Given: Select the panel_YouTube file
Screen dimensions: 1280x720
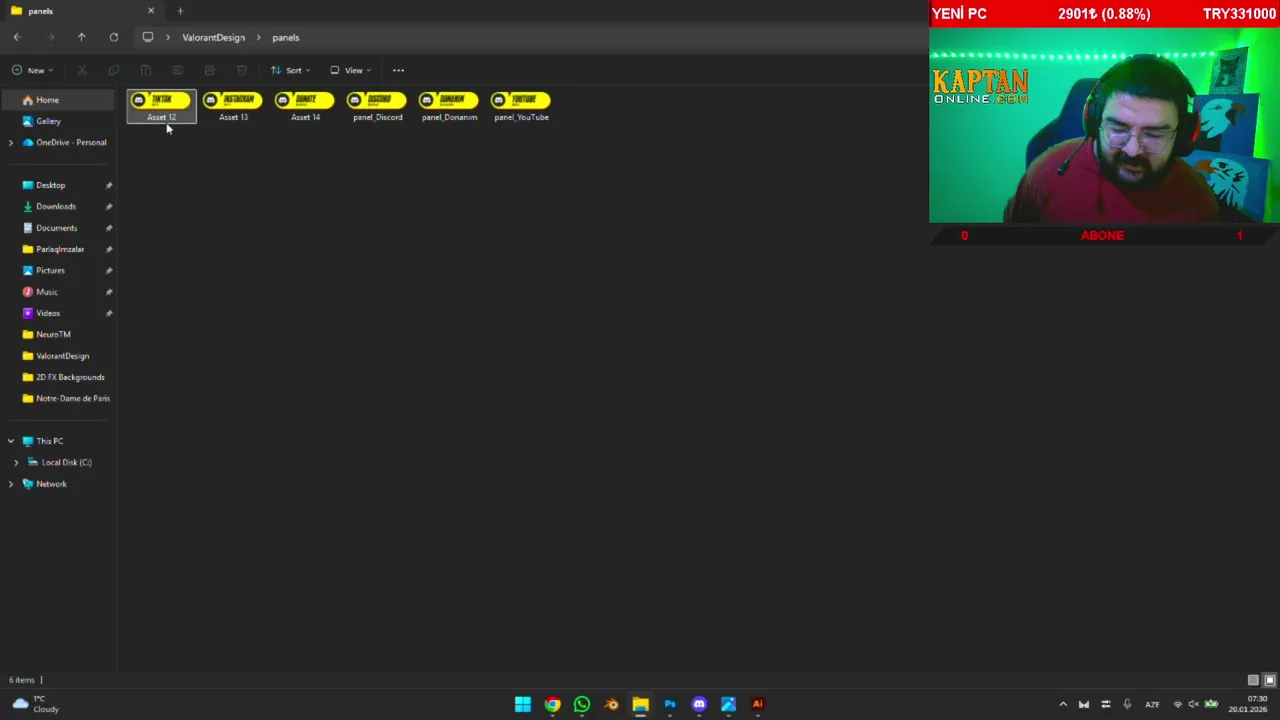Looking at the screenshot, I should coord(521,106).
